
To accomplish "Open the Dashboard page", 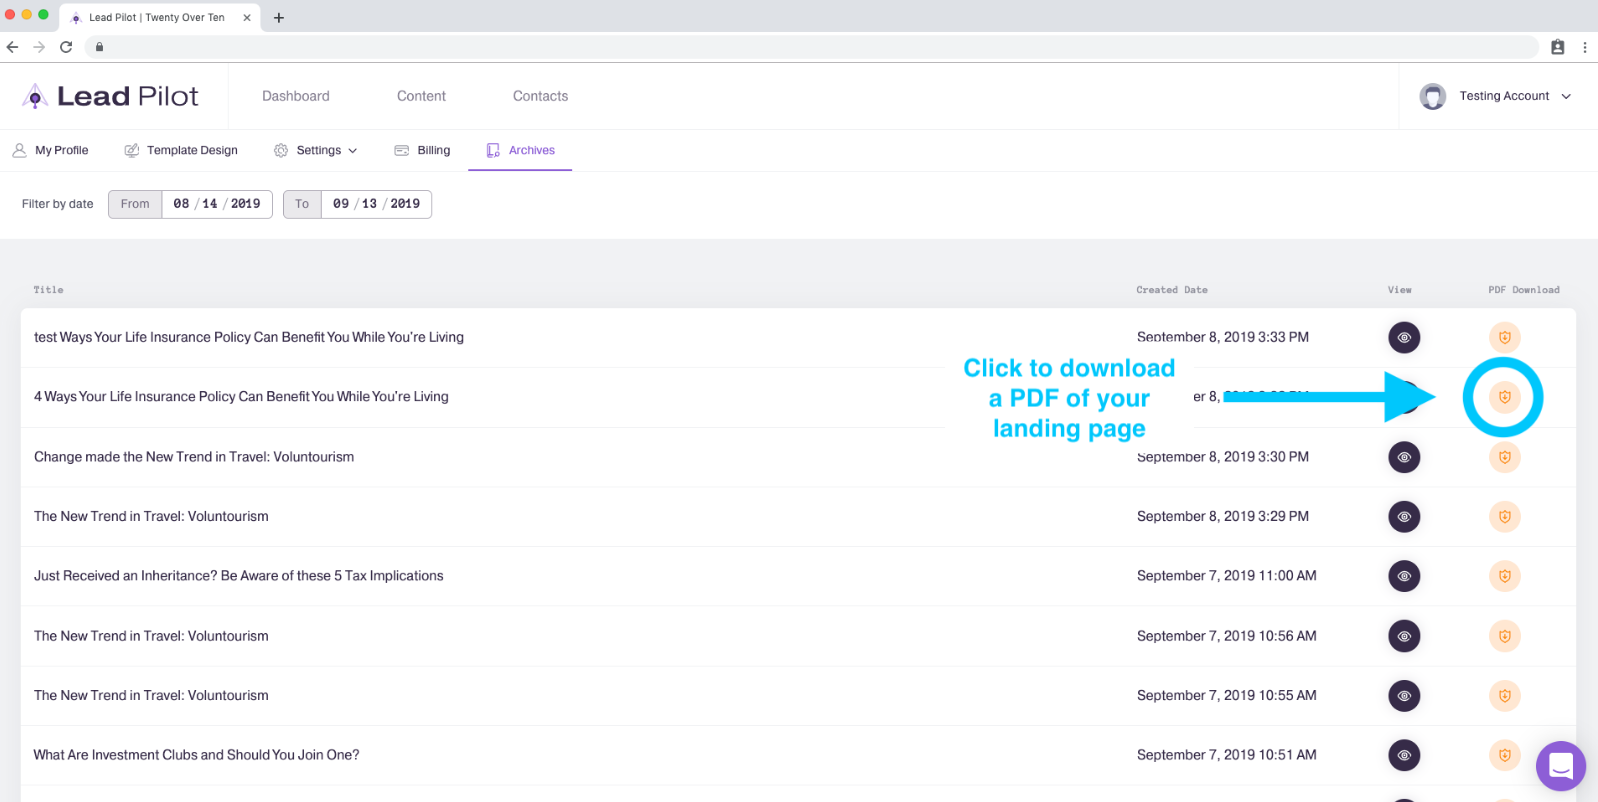I will pos(296,96).
